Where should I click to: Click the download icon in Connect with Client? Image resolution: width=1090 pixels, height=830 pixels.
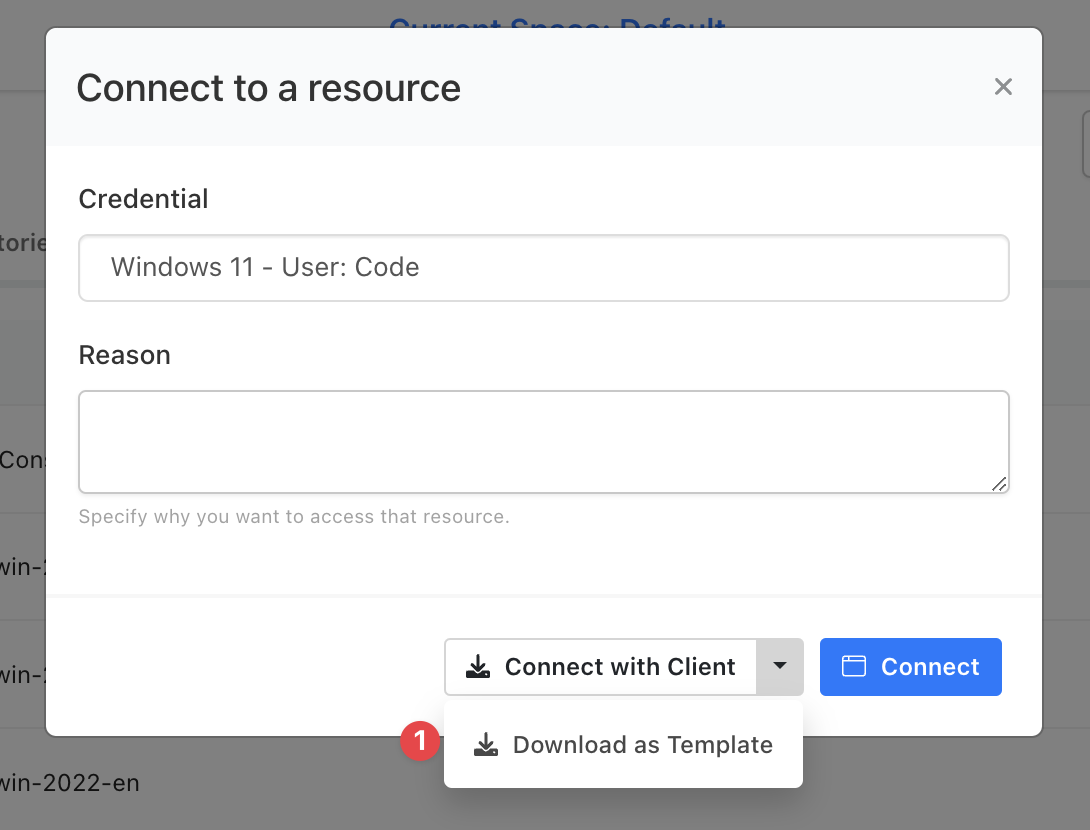click(479, 667)
